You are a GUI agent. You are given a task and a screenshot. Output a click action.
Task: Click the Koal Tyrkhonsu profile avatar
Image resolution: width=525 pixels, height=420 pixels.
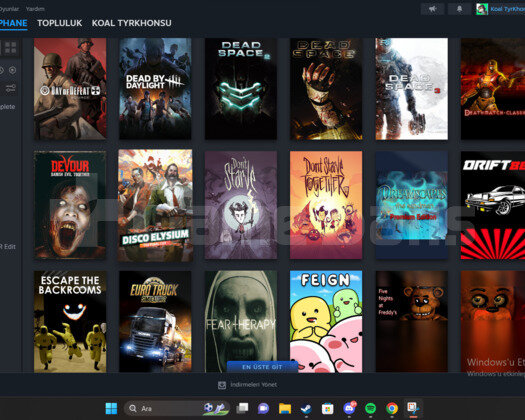click(482, 9)
